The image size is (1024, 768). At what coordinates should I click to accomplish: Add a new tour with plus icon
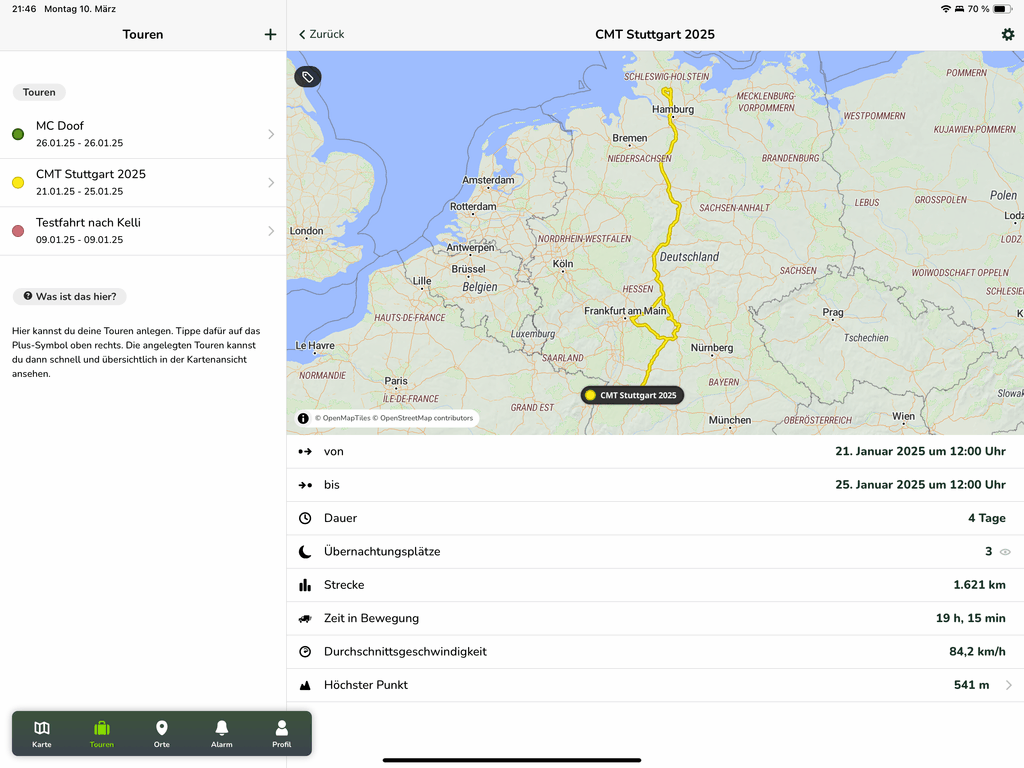(270, 35)
